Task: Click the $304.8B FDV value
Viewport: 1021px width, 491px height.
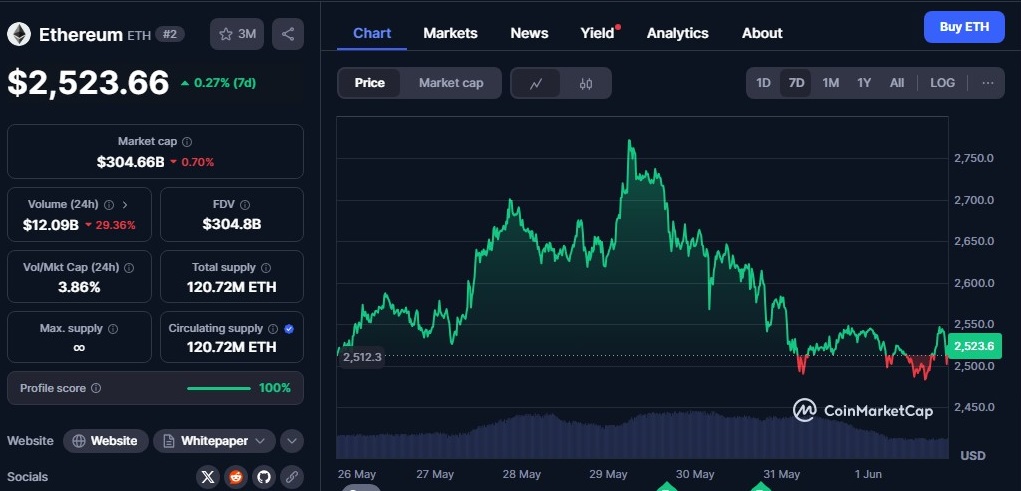Action: [232, 225]
